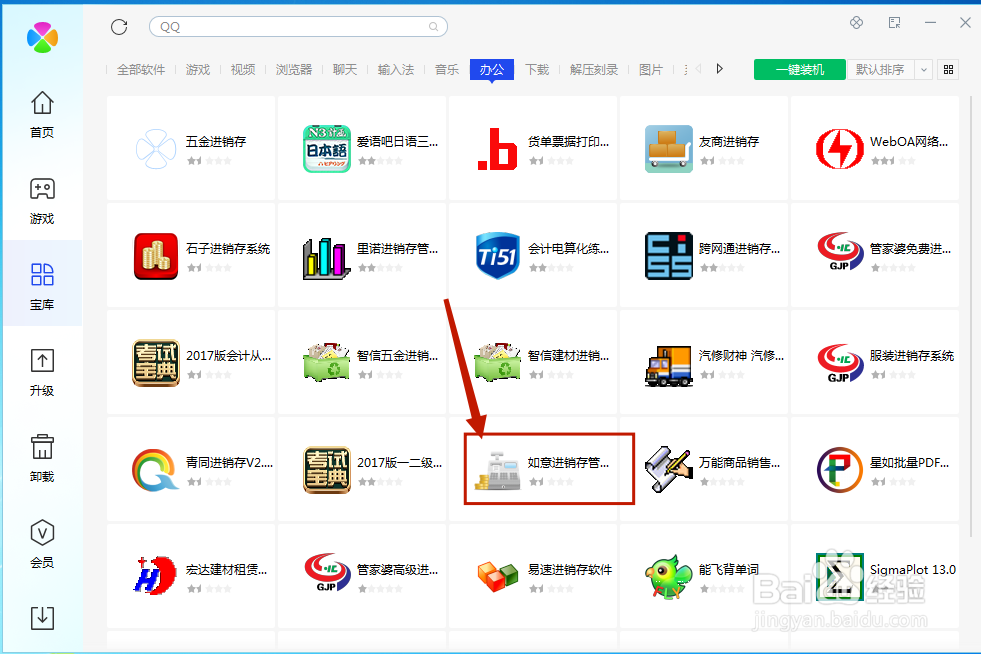This screenshot has width=981, height=654.
Task: Select the 聊天 category tab
Action: 345,69
